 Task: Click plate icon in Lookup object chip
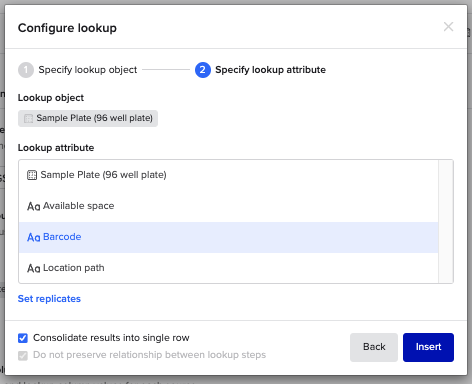tap(29, 118)
